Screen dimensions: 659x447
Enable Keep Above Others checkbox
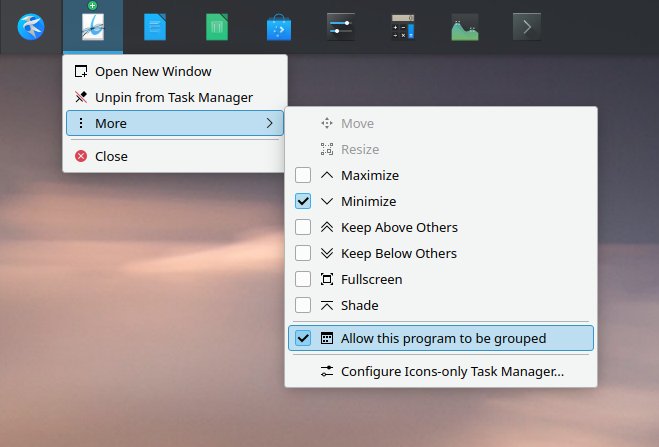303,227
